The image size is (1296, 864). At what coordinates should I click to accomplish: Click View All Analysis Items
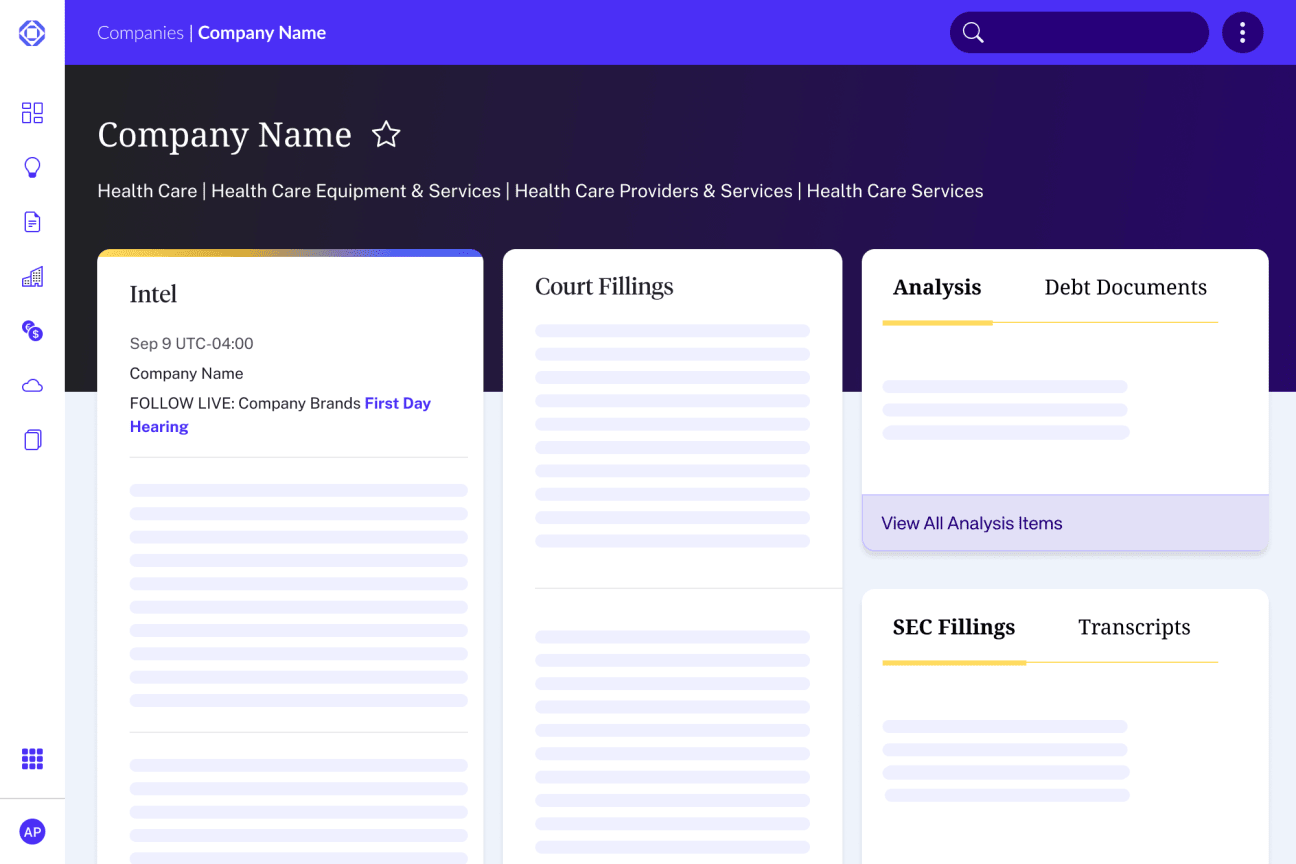[971, 522]
